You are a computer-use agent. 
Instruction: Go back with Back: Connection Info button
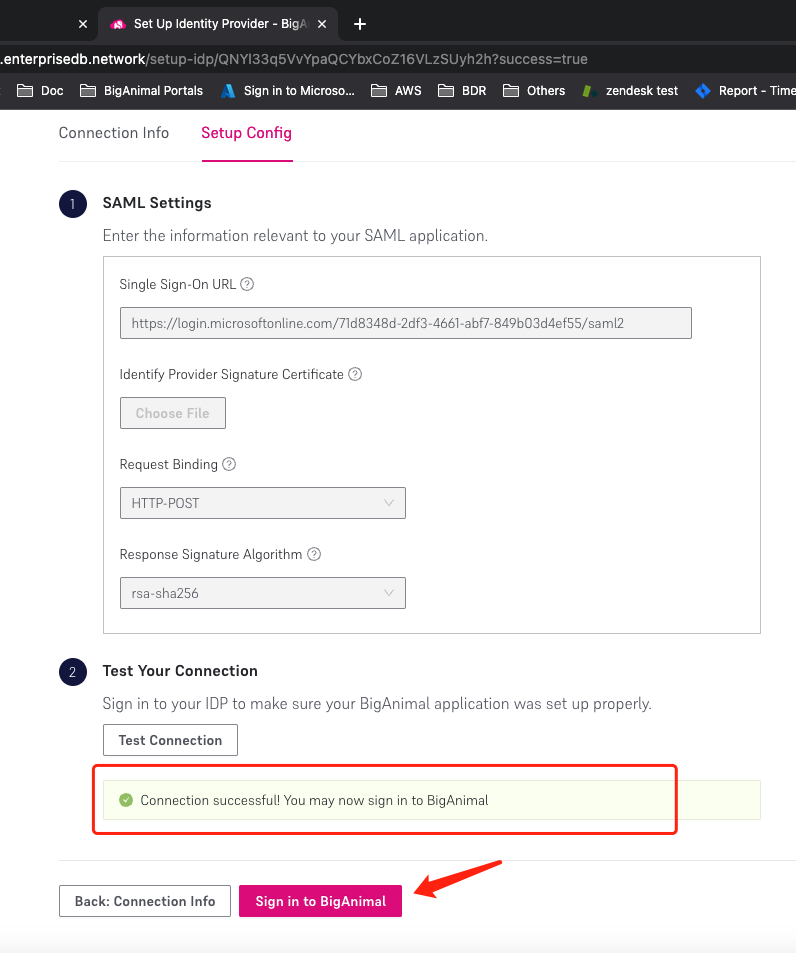[x=145, y=901]
